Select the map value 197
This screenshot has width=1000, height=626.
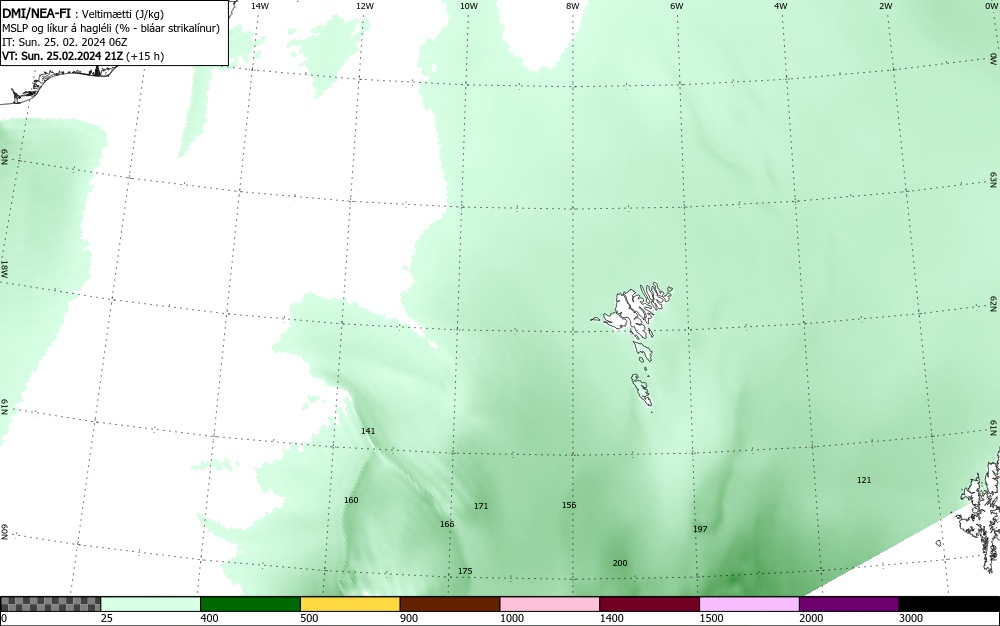point(700,529)
